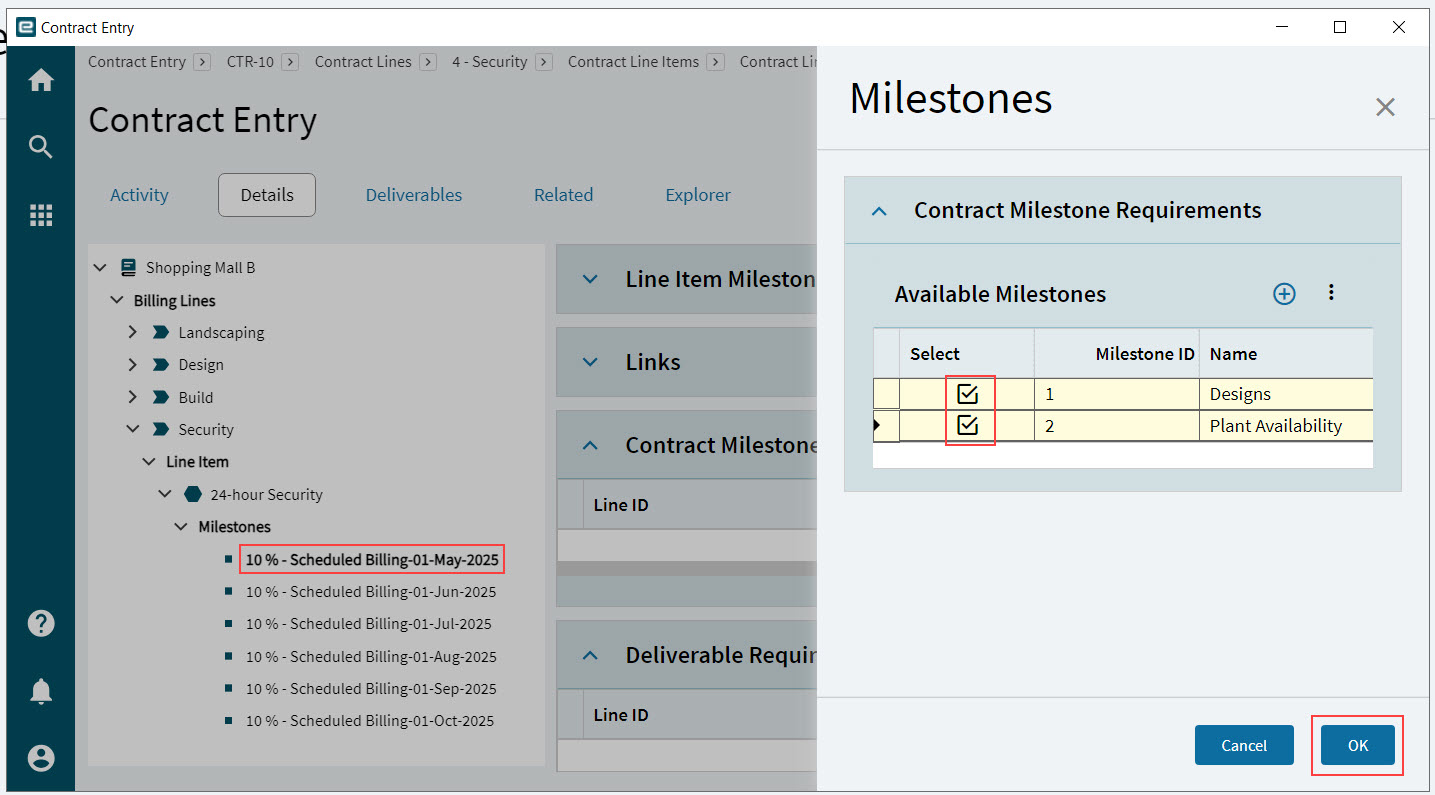Select Scheduled Billing-01-Jul-2025 milestone
Image resolution: width=1435 pixels, height=795 pixels.
point(369,624)
